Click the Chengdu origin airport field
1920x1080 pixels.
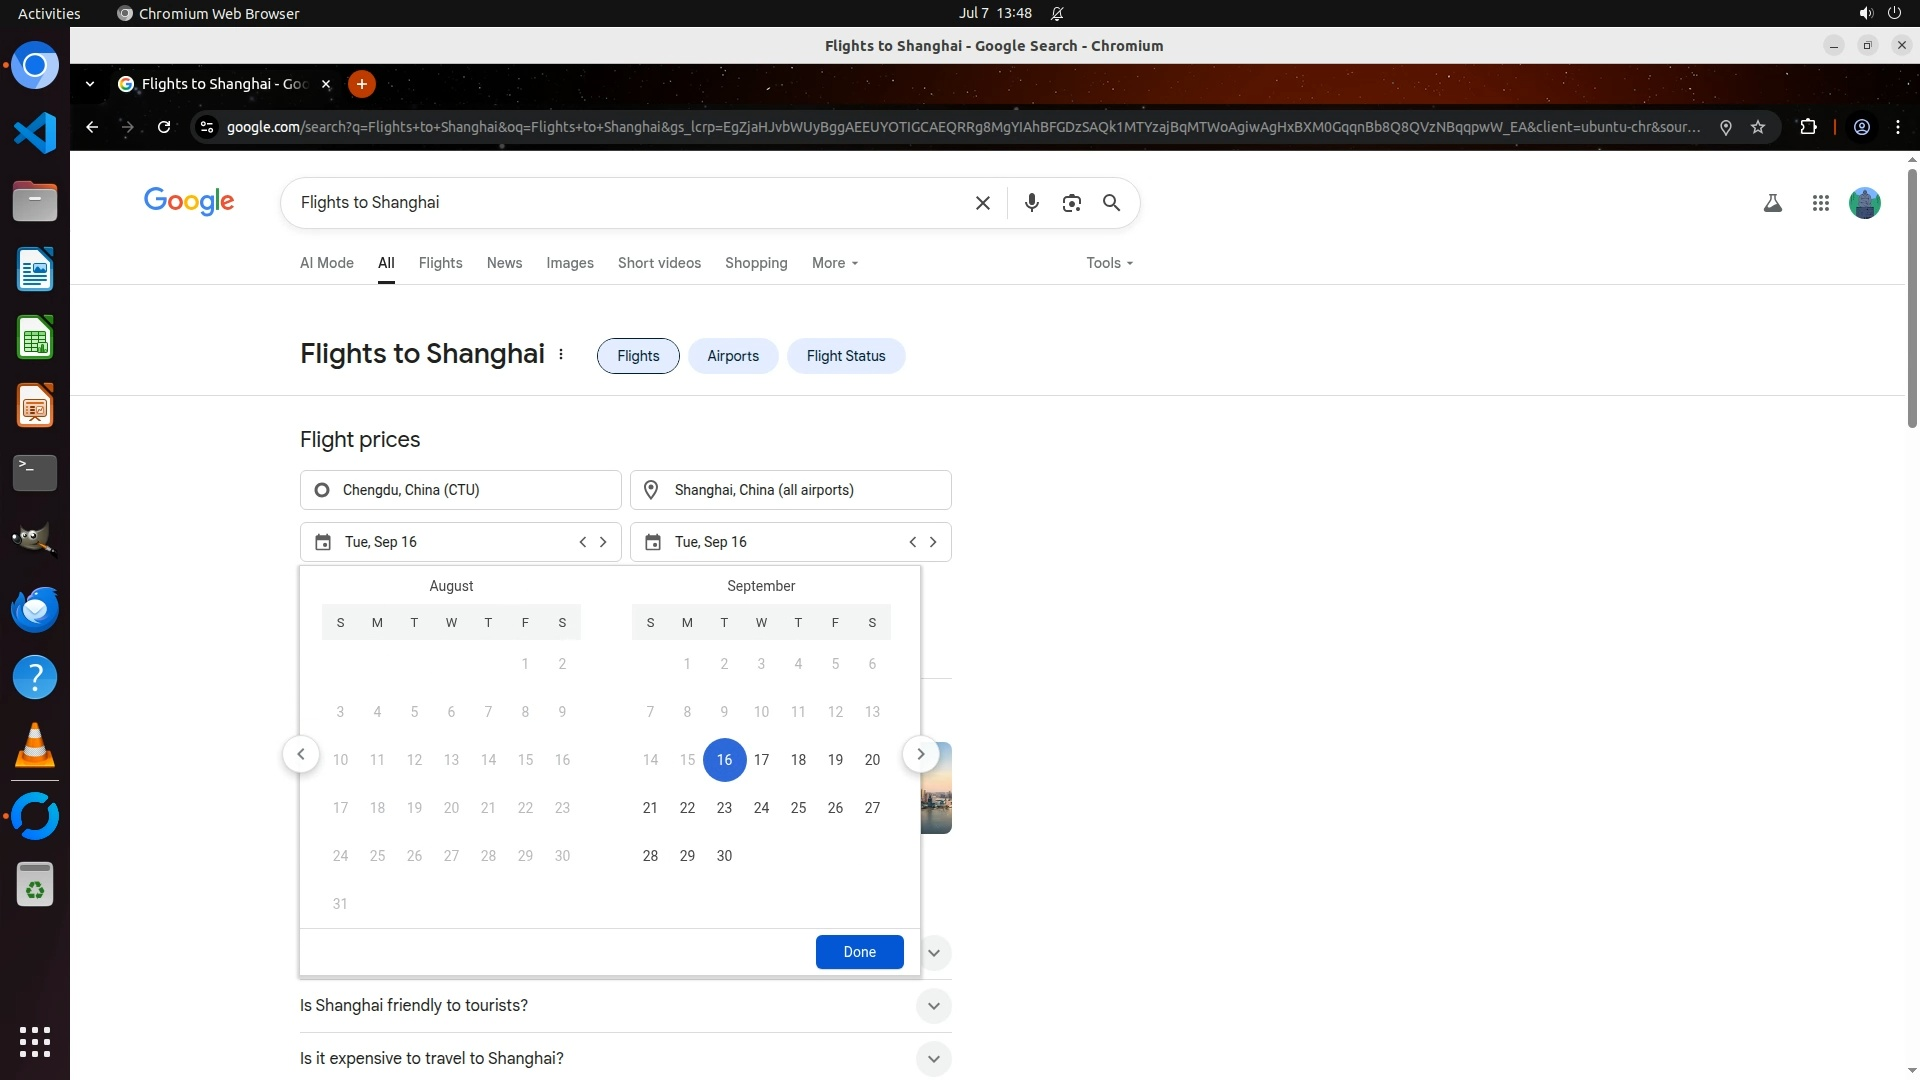[460, 490]
